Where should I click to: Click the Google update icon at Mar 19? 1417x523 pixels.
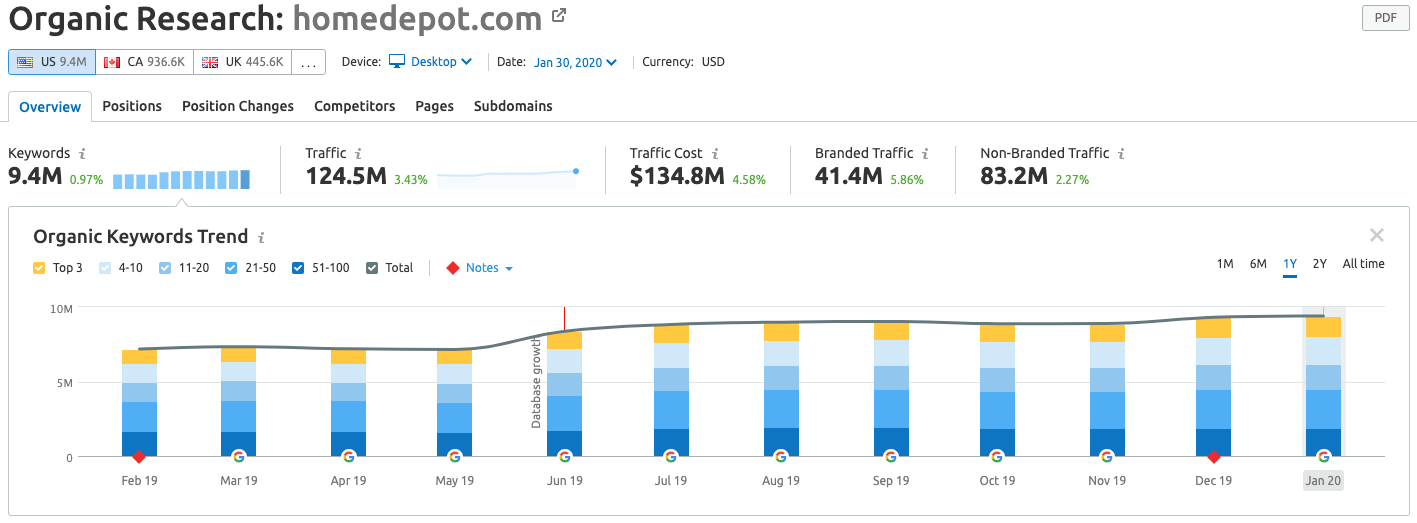point(238,456)
